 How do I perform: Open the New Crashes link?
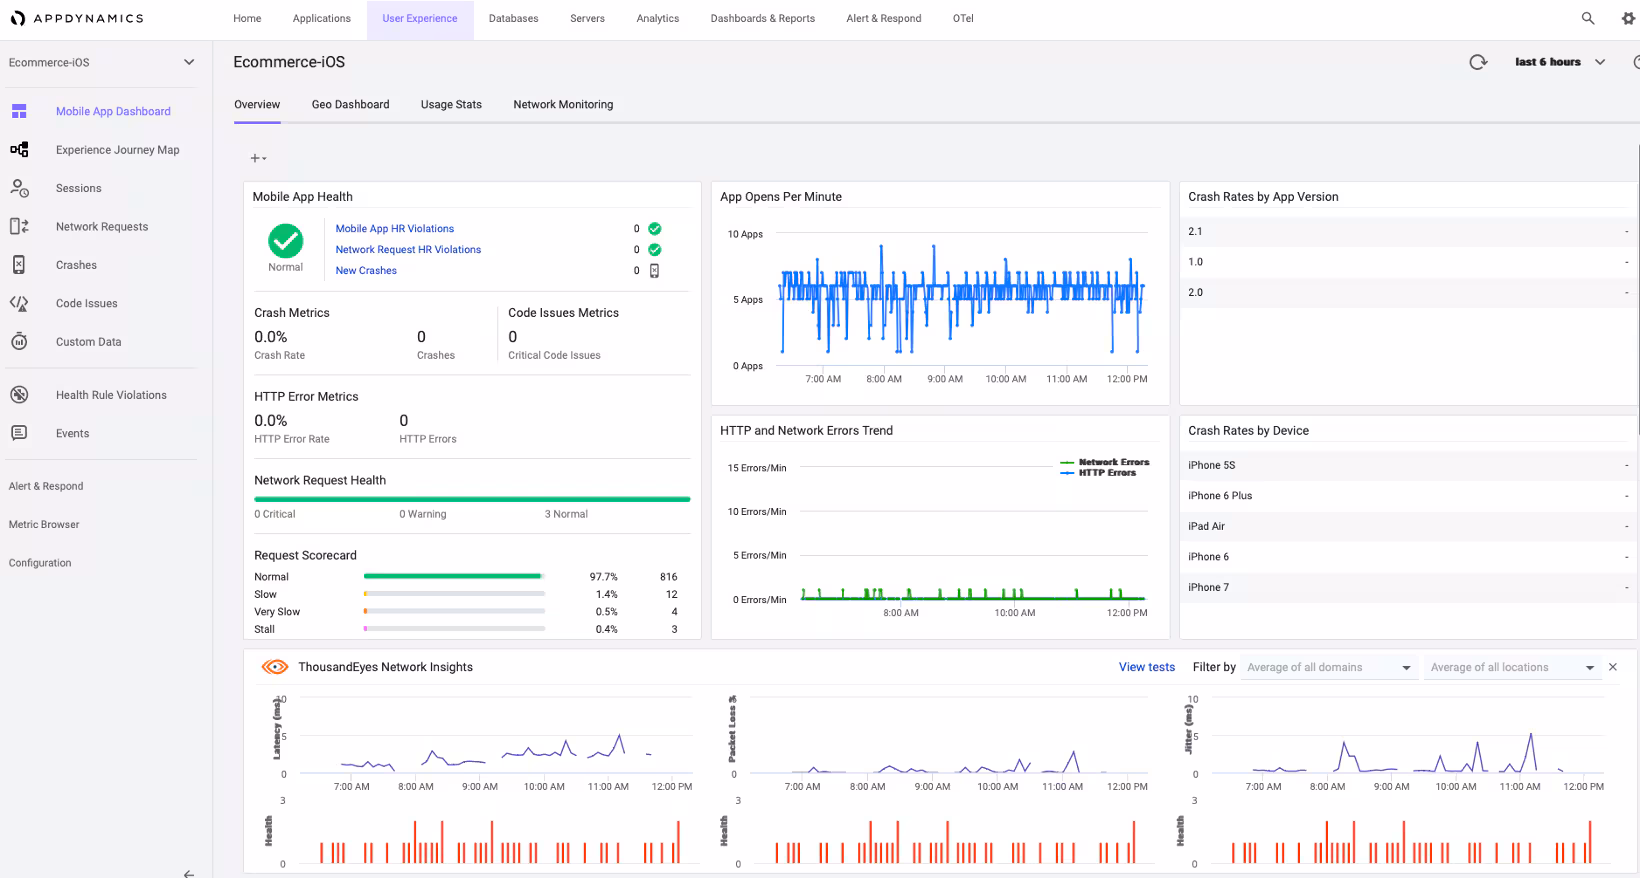(x=366, y=271)
